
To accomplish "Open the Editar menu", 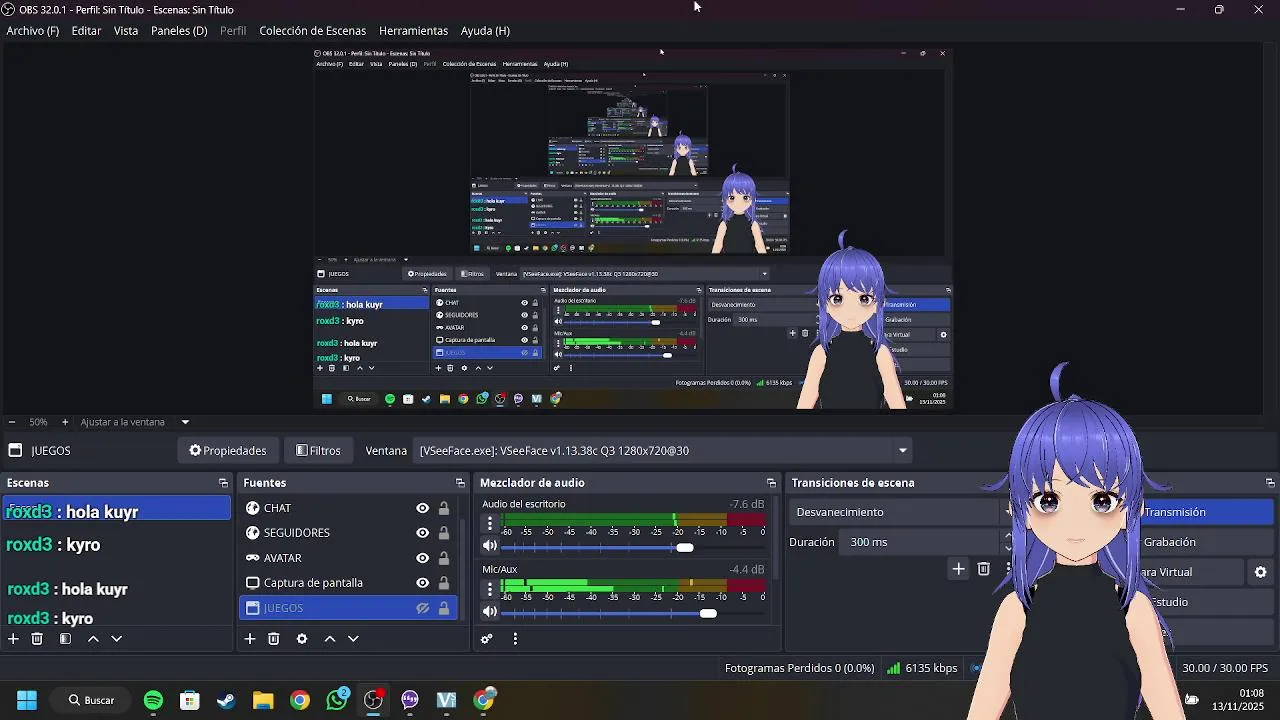I will [x=86, y=31].
